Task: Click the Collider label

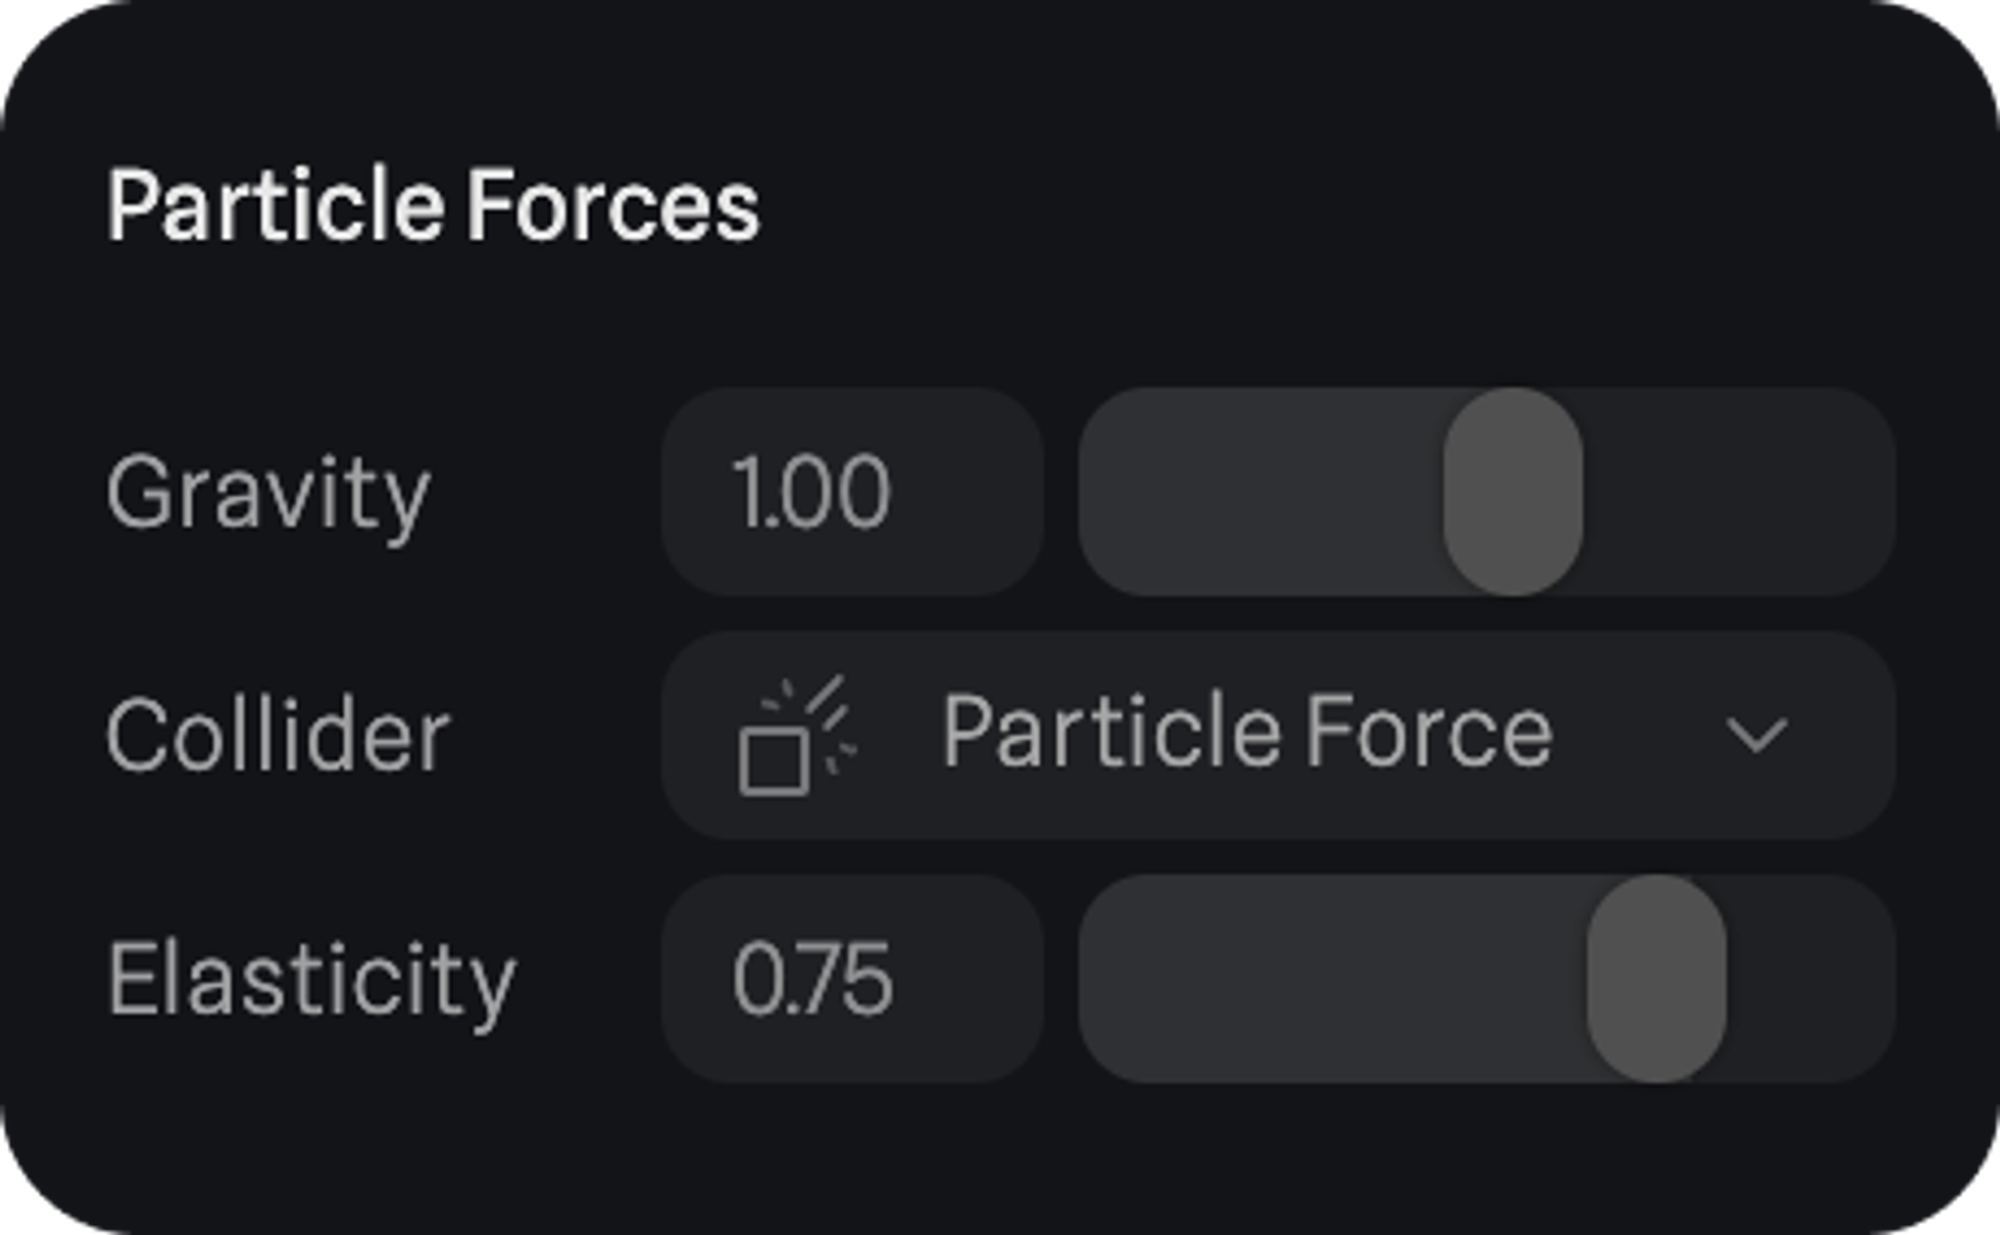Action: 278,736
